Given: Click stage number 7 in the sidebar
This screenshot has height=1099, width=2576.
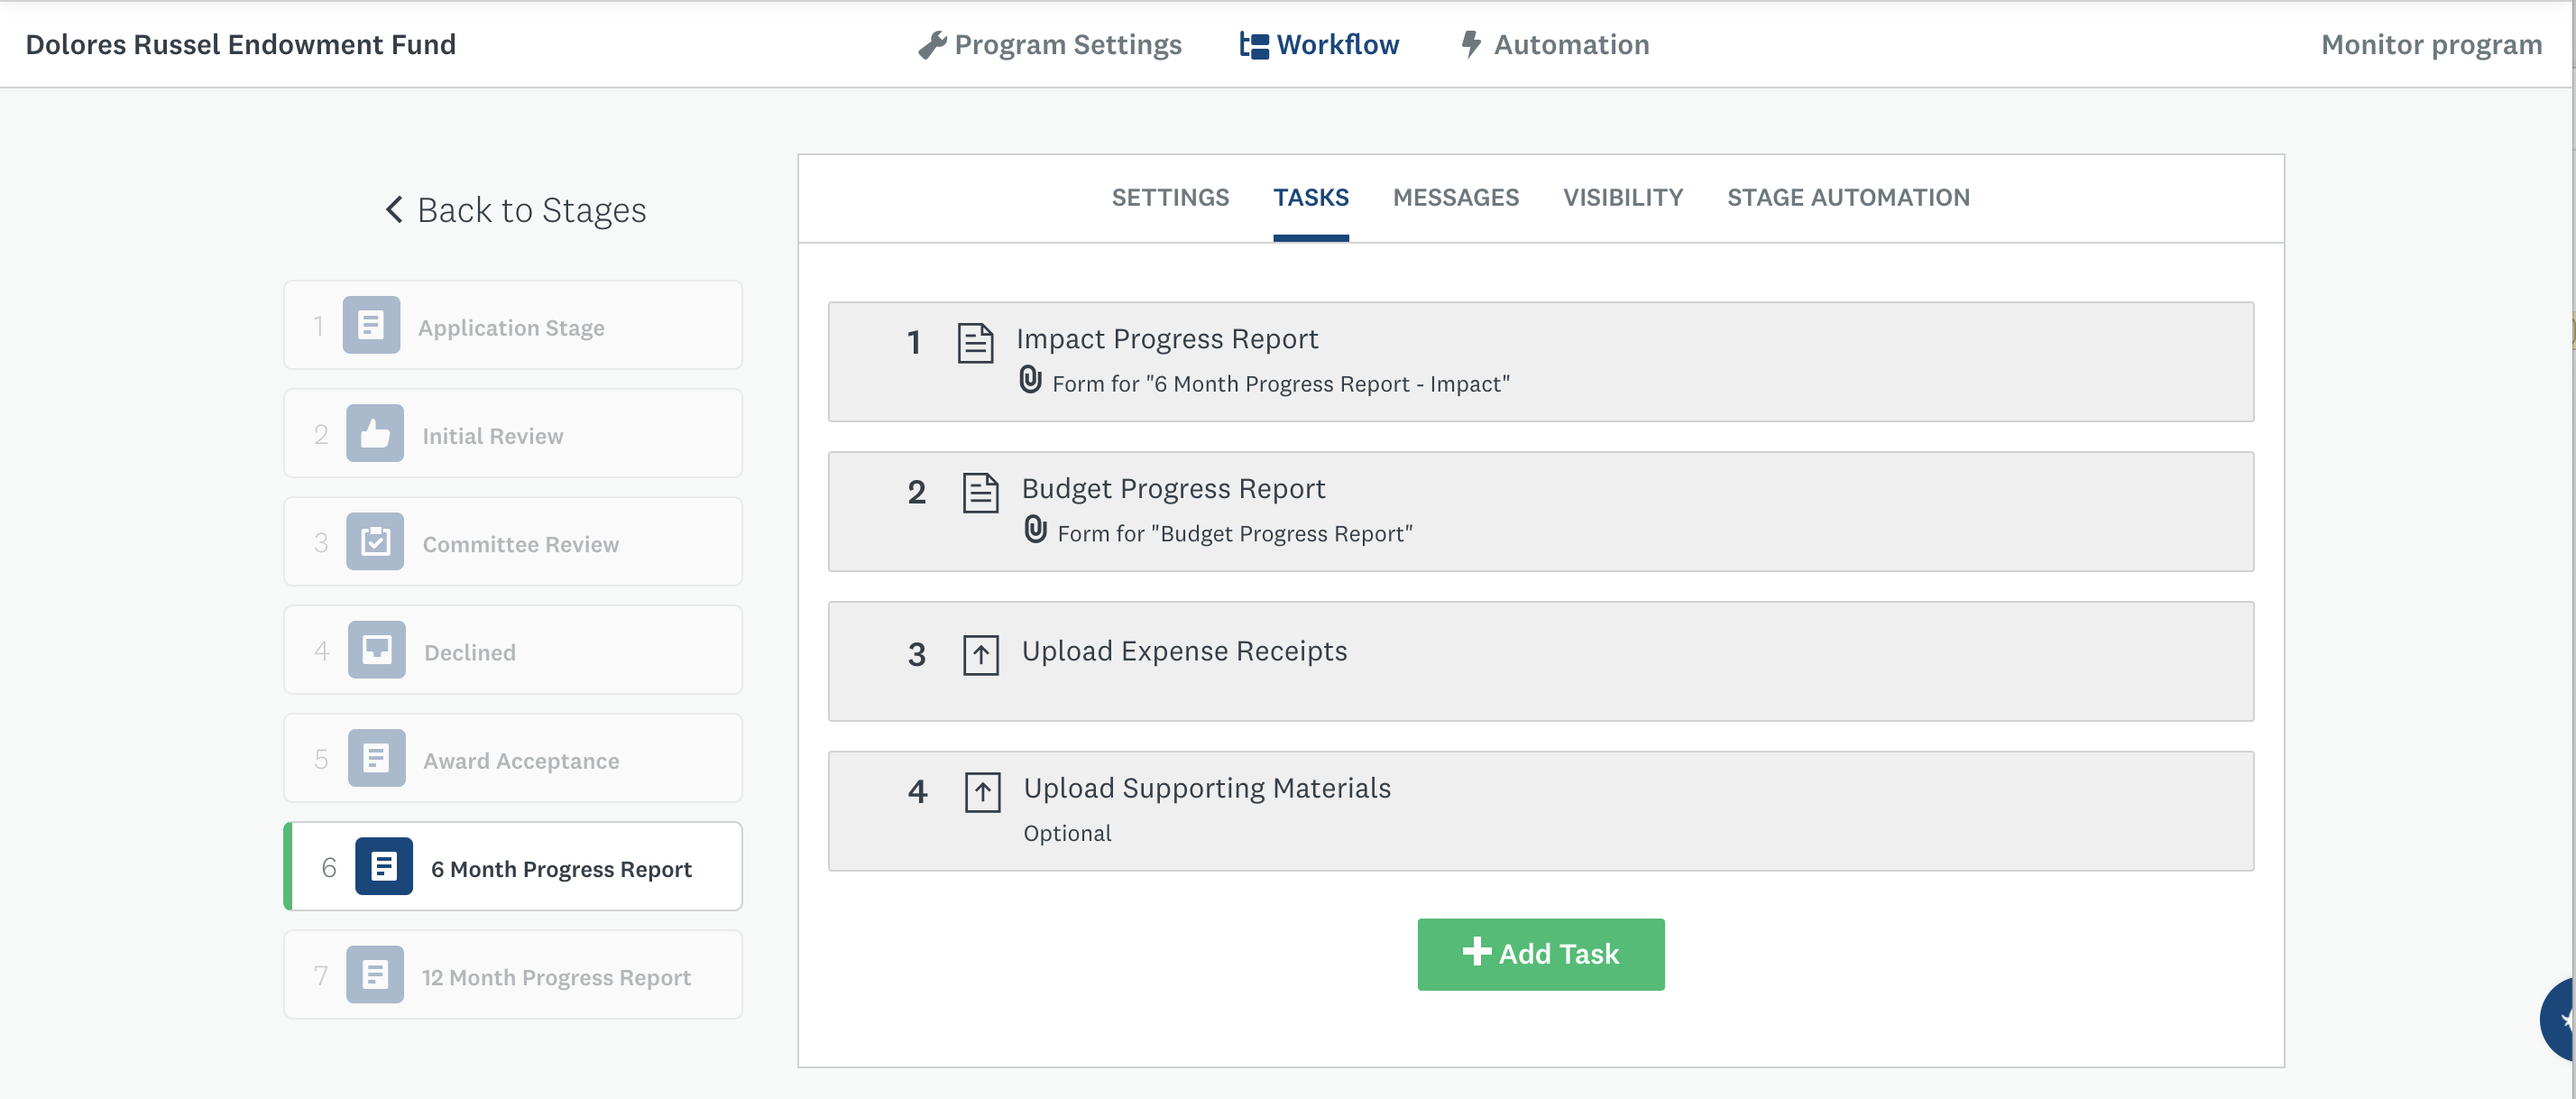Looking at the screenshot, I should pos(321,975).
